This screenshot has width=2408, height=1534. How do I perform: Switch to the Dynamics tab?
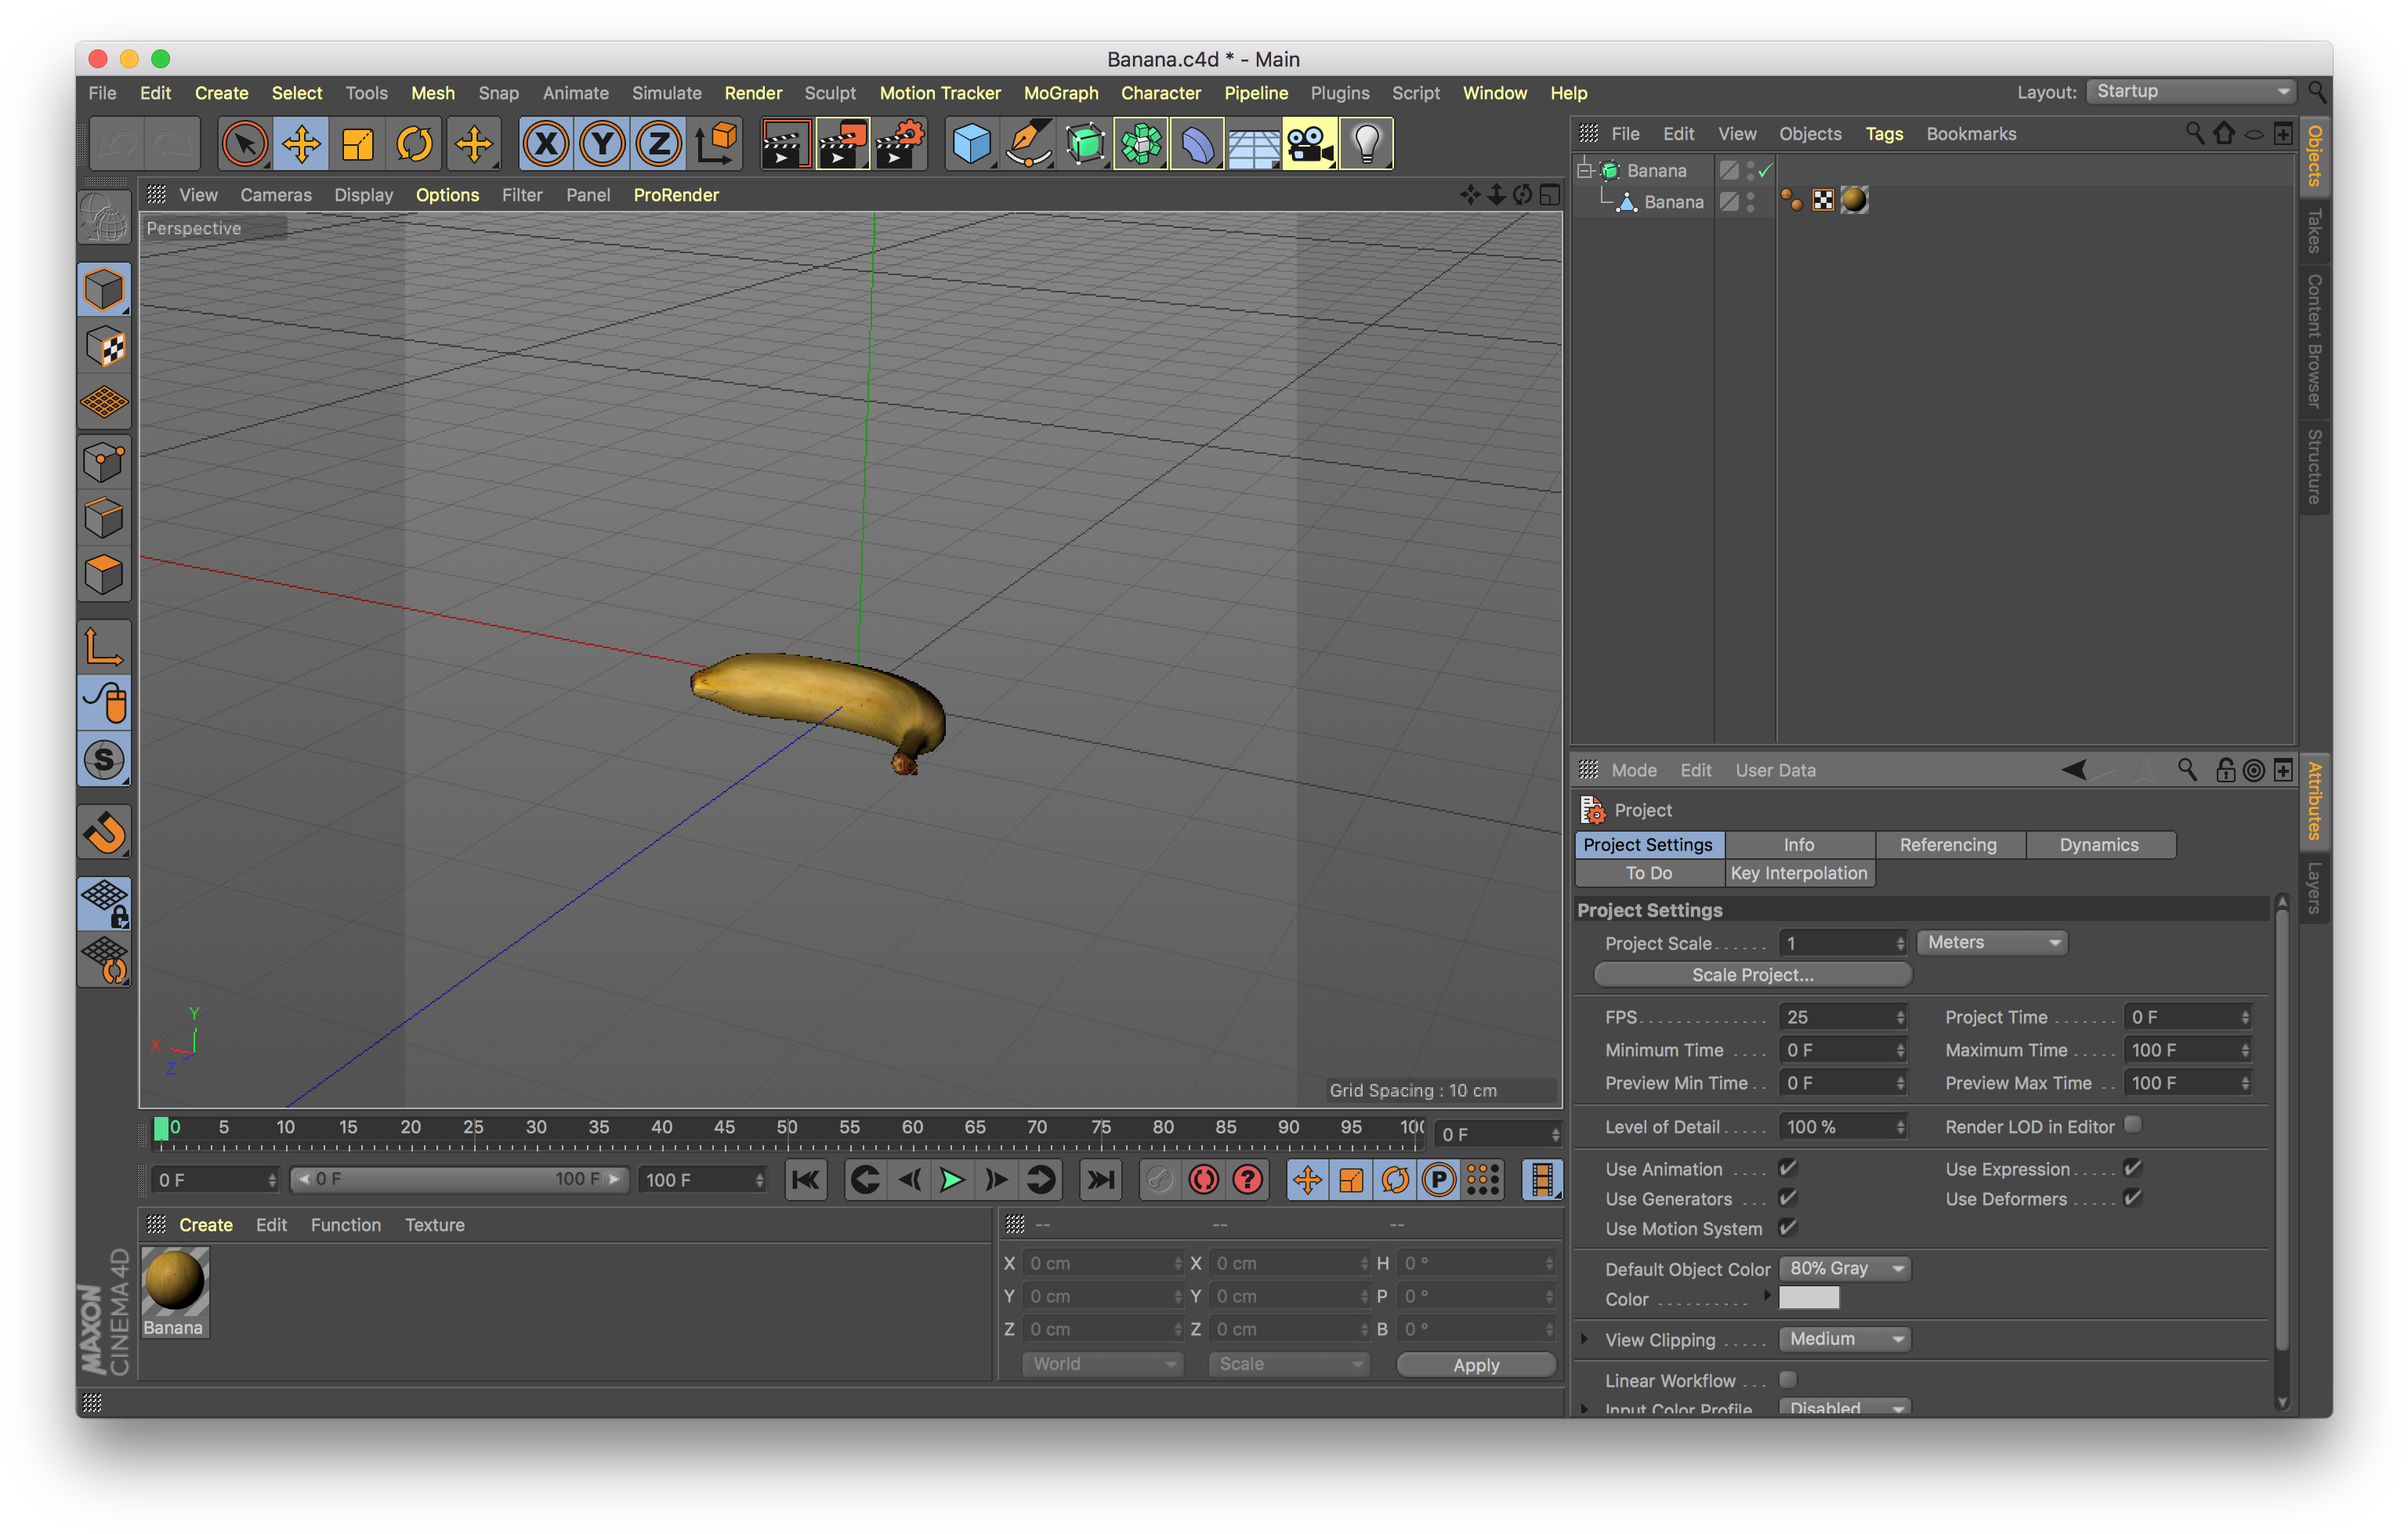[x=2099, y=845]
